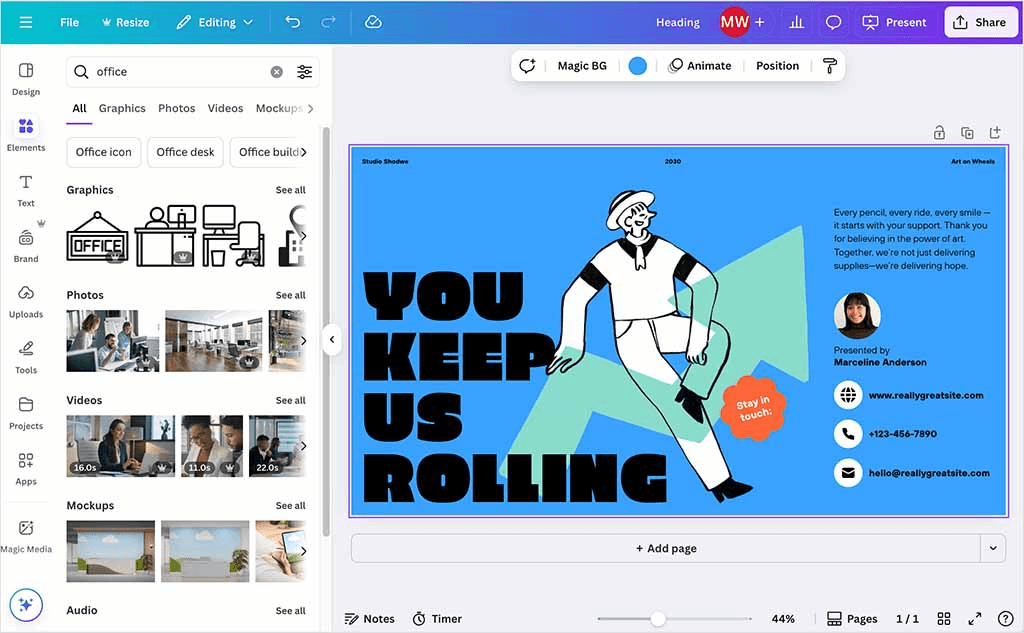Collapse the search side panel
The image size is (1024, 633).
click(332, 339)
